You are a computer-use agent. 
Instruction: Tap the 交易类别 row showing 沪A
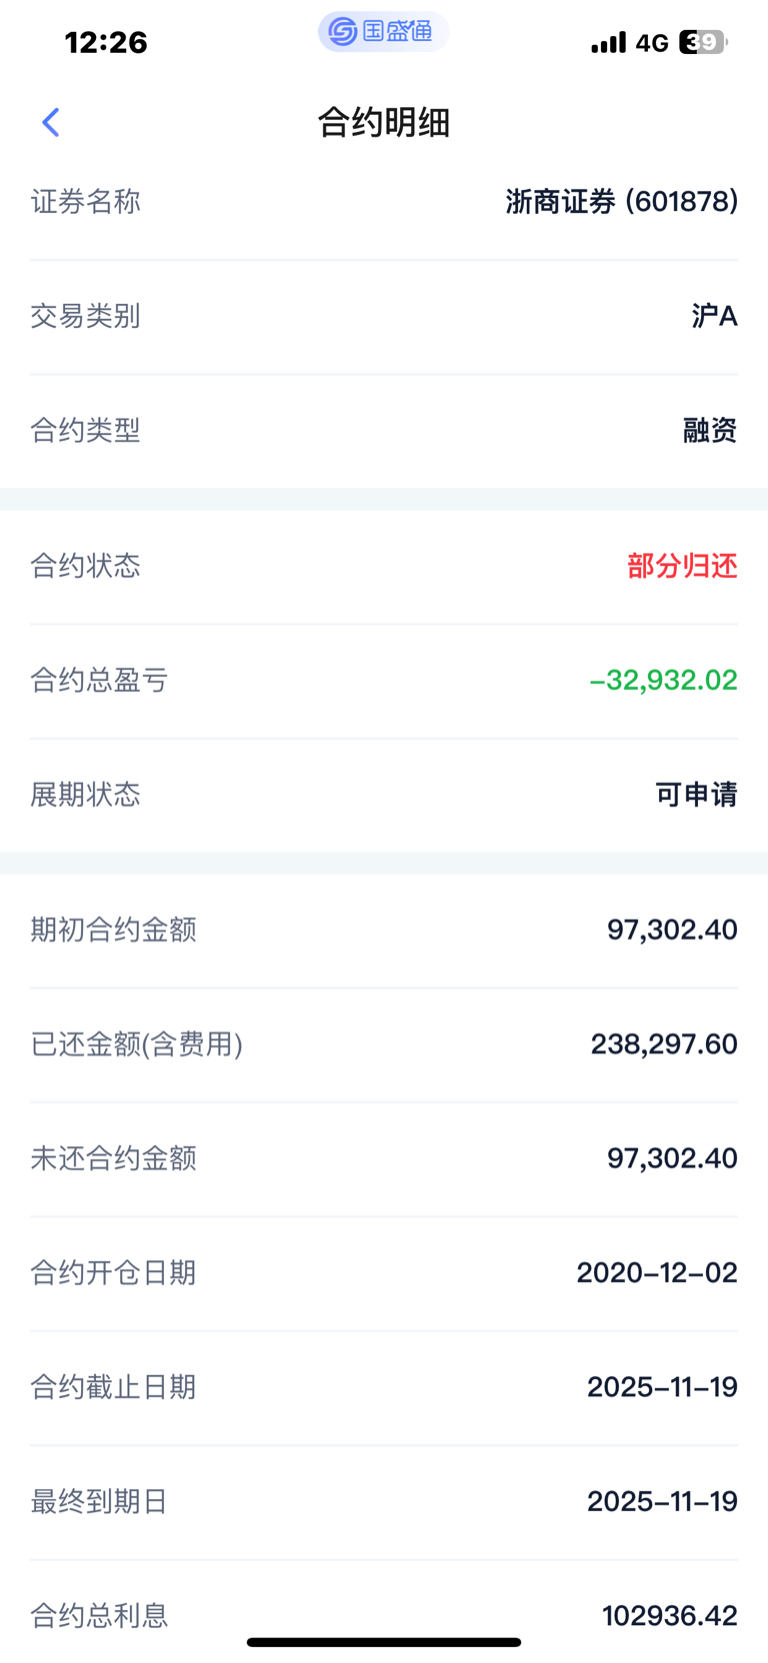(384, 317)
